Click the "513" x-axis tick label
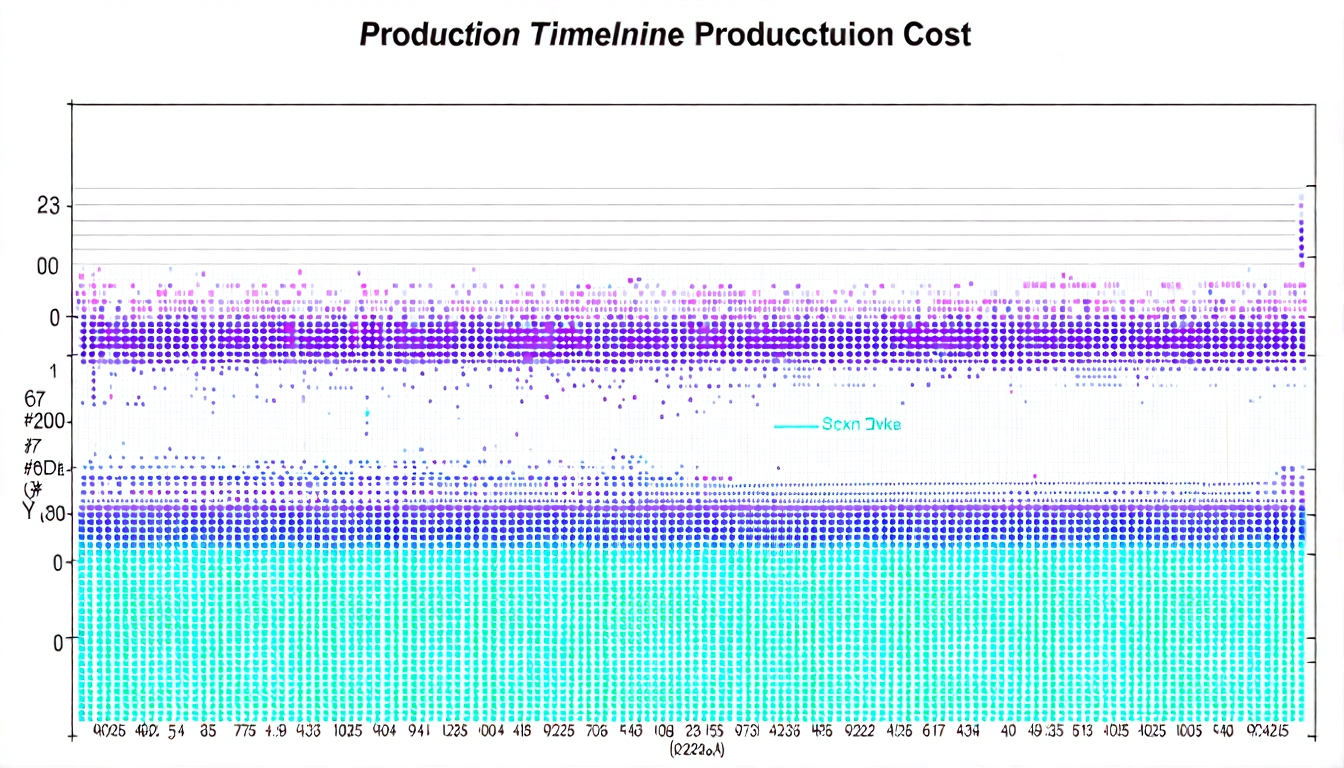 (x=1082, y=731)
